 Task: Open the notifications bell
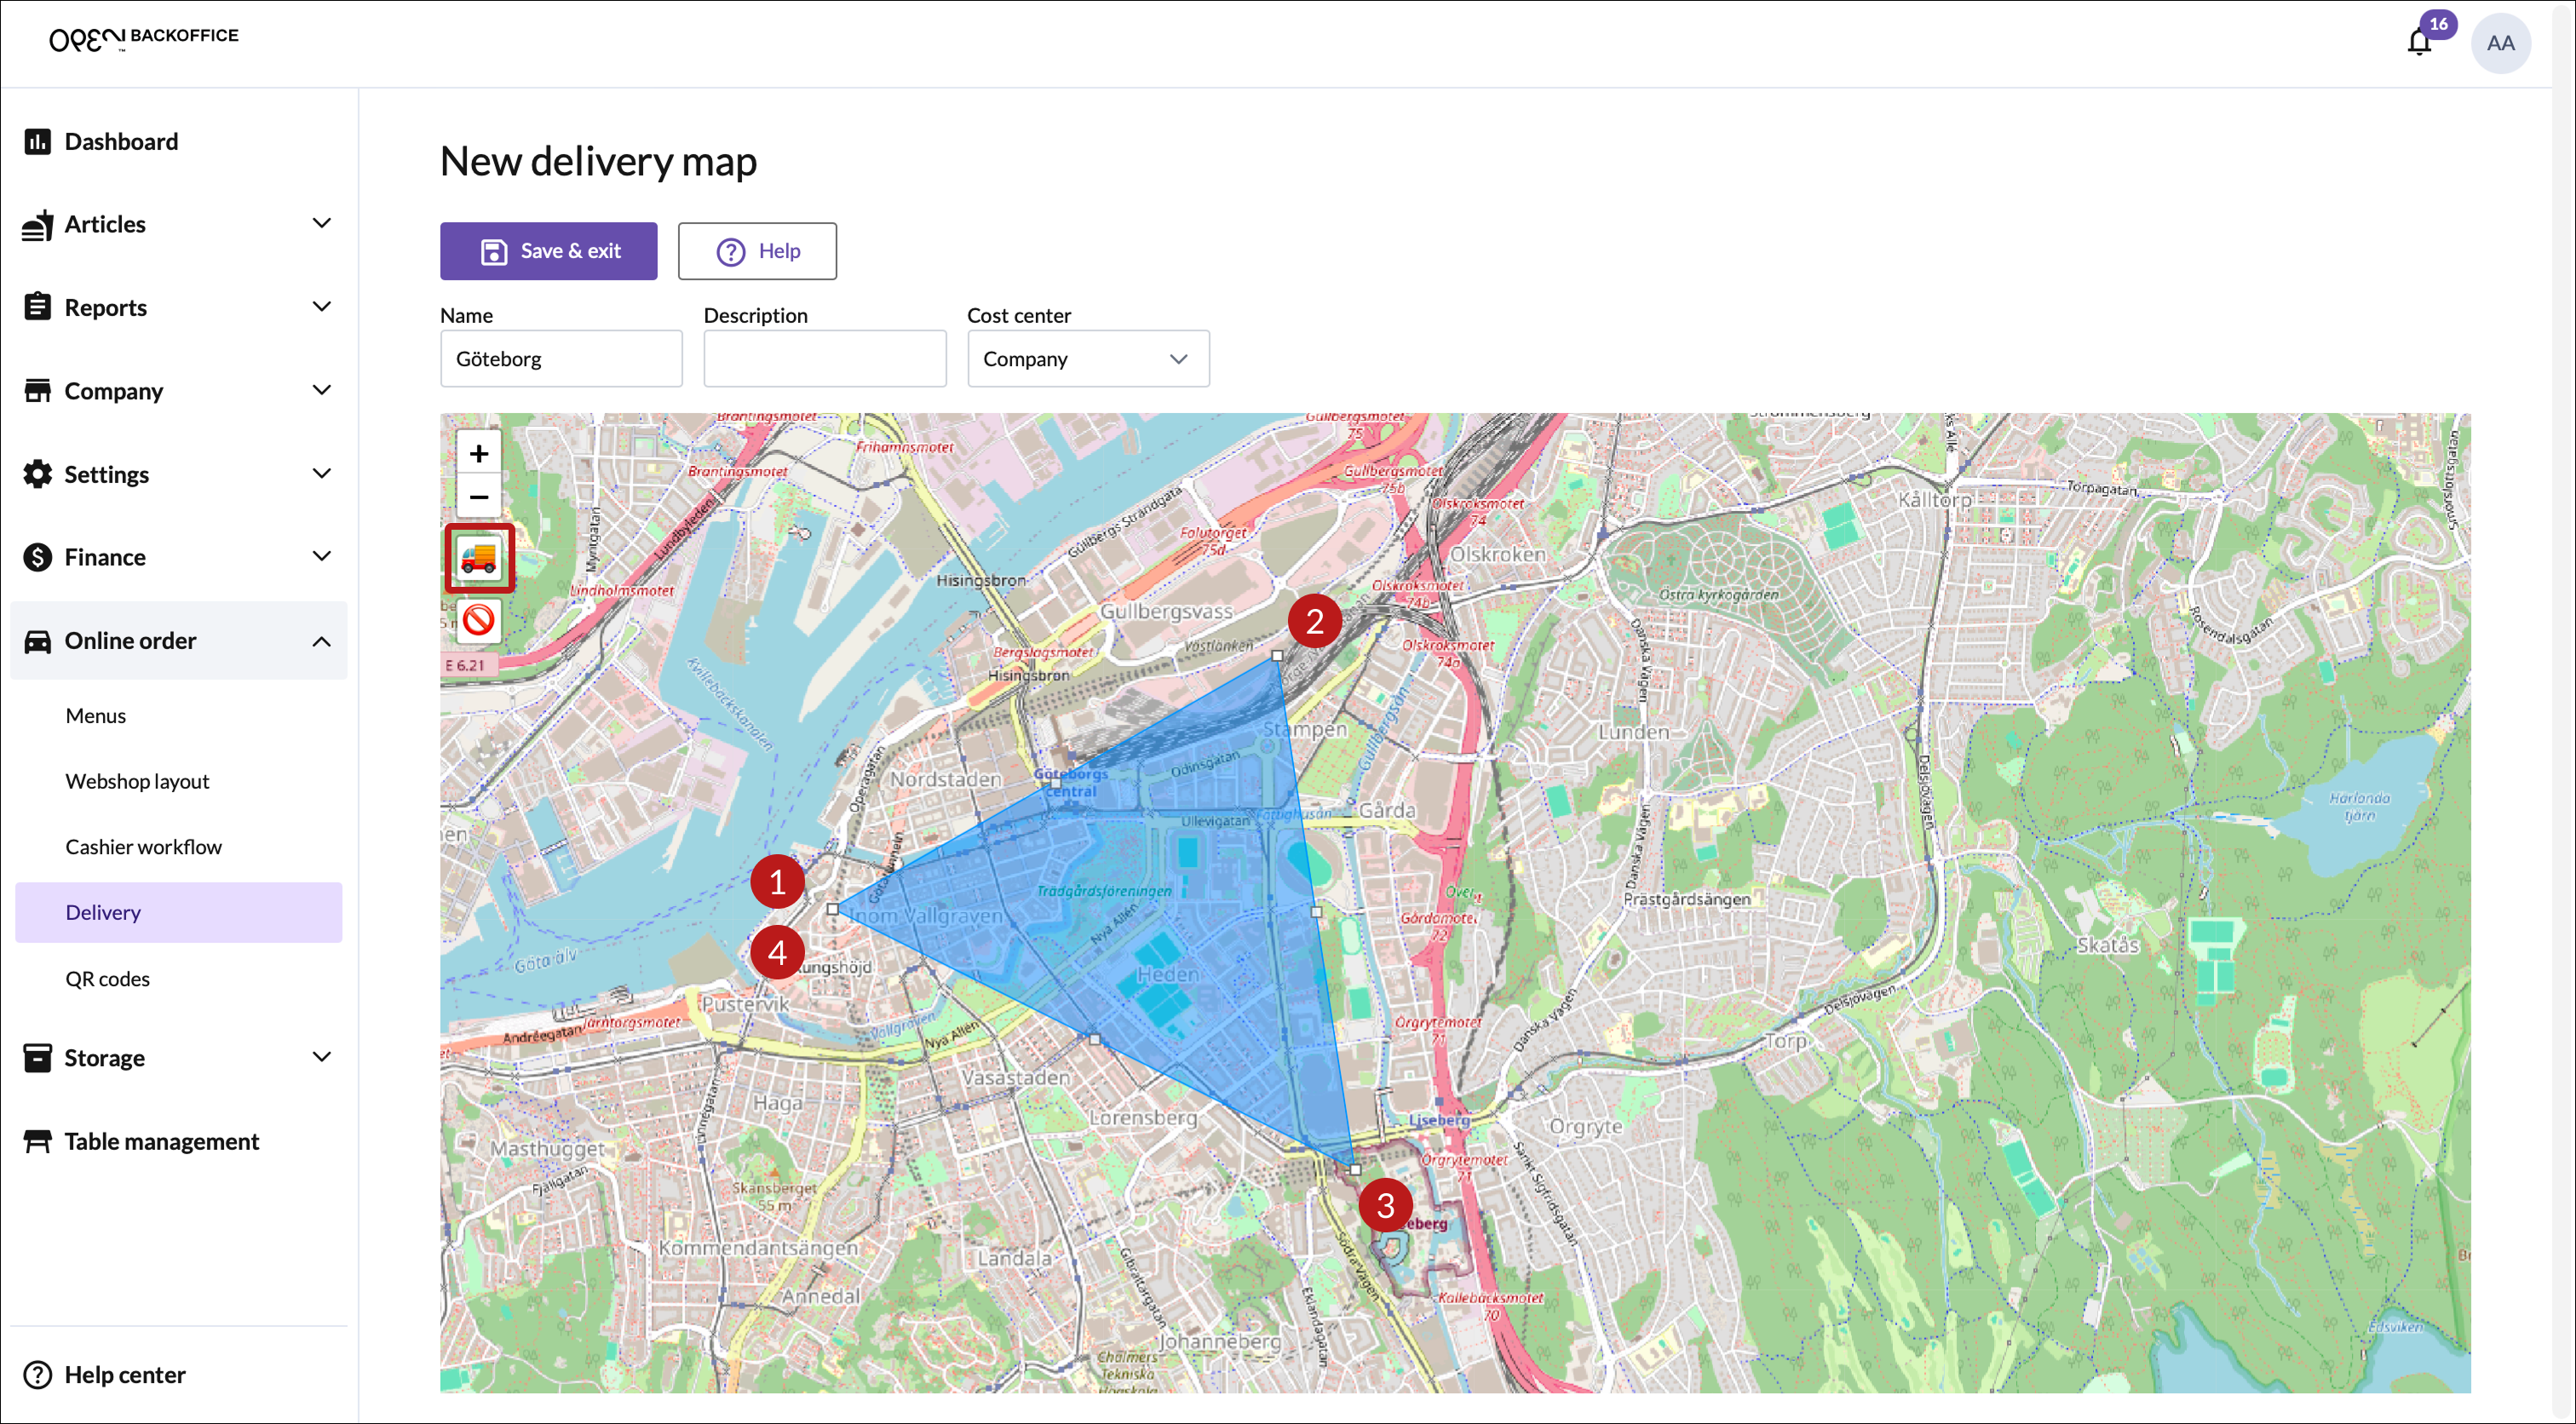pos(2418,43)
